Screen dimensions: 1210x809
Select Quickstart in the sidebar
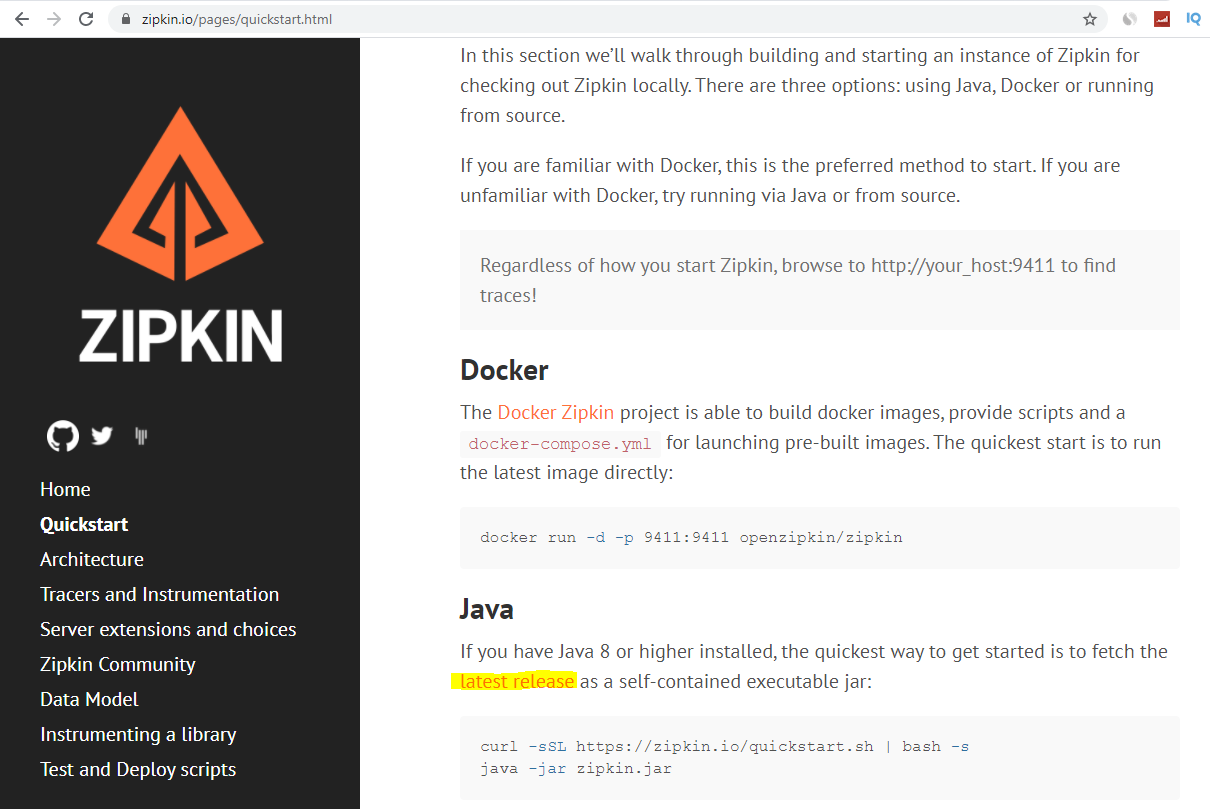pyautogui.click(x=84, y=524)
